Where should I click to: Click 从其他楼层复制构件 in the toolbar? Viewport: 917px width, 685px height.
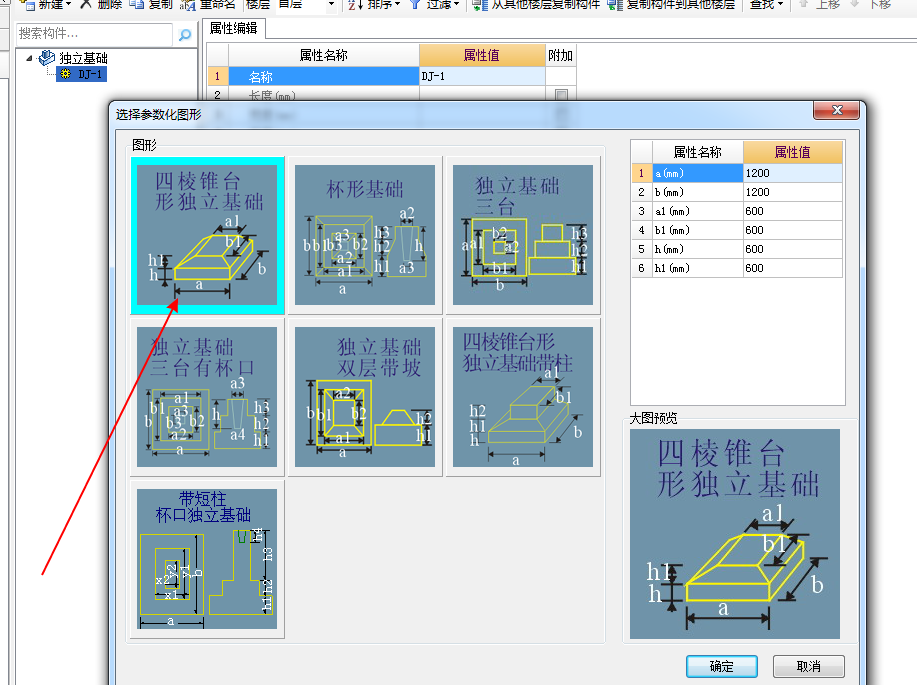click(536, 5)
